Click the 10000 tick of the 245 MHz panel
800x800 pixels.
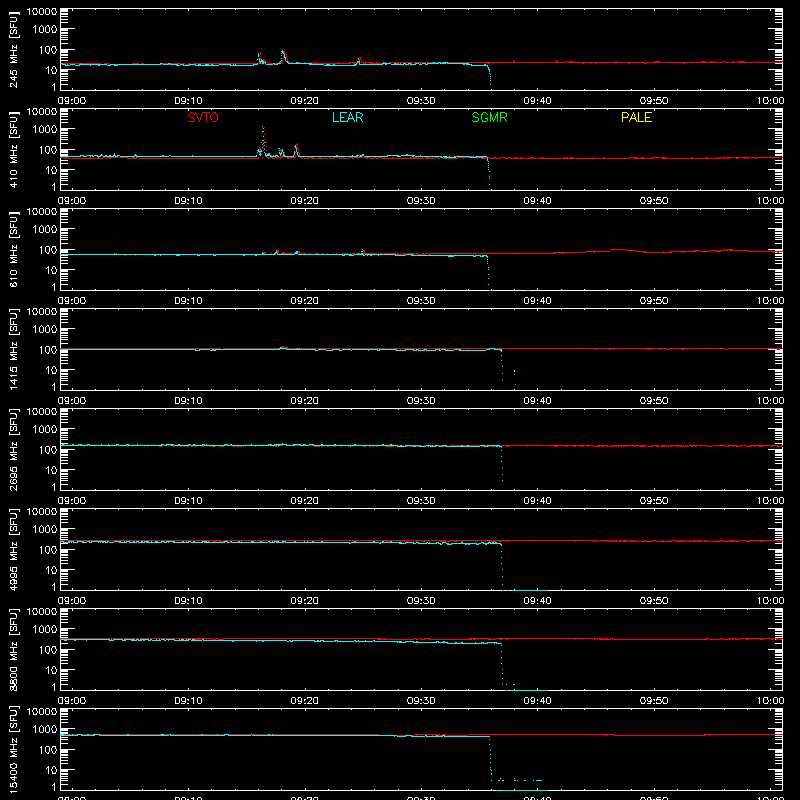42,12
